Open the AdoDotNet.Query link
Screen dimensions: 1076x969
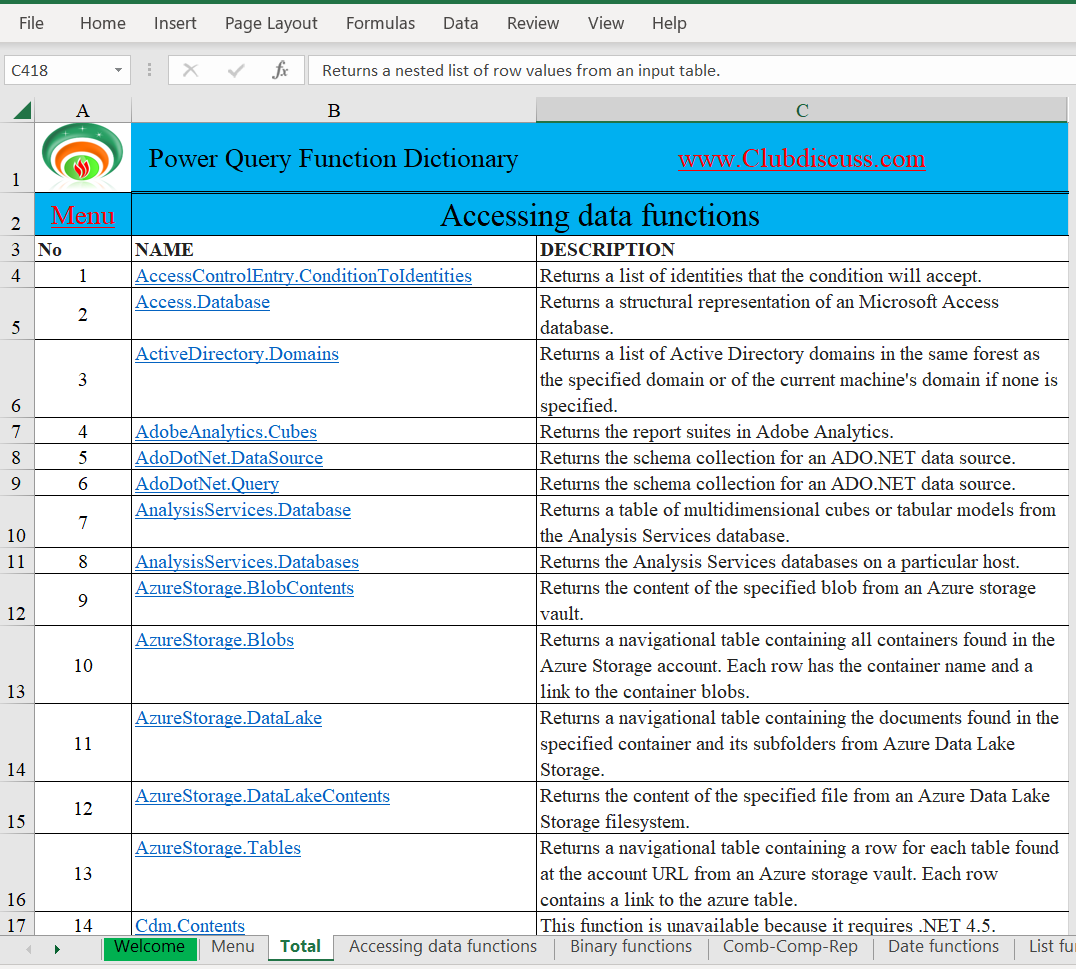pyautogui.click(x=207, y=484)
